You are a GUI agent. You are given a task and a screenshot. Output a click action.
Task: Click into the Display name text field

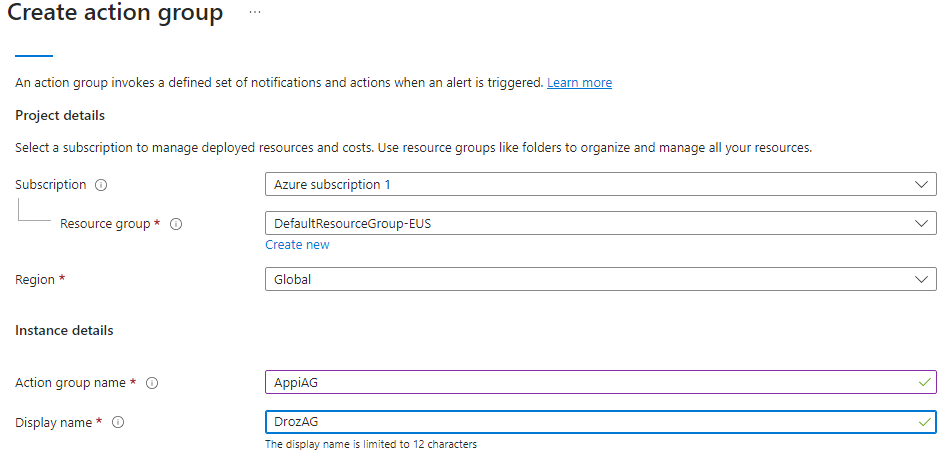[x=590, y=422]
